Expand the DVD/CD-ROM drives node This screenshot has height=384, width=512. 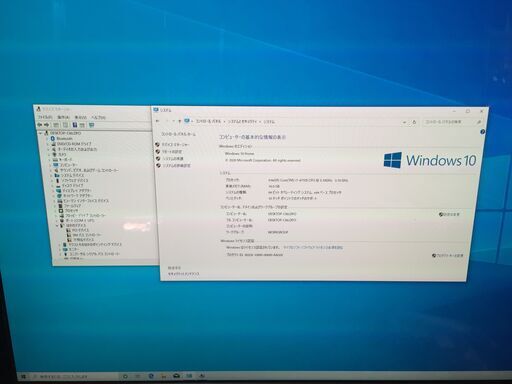pos(49,144)
